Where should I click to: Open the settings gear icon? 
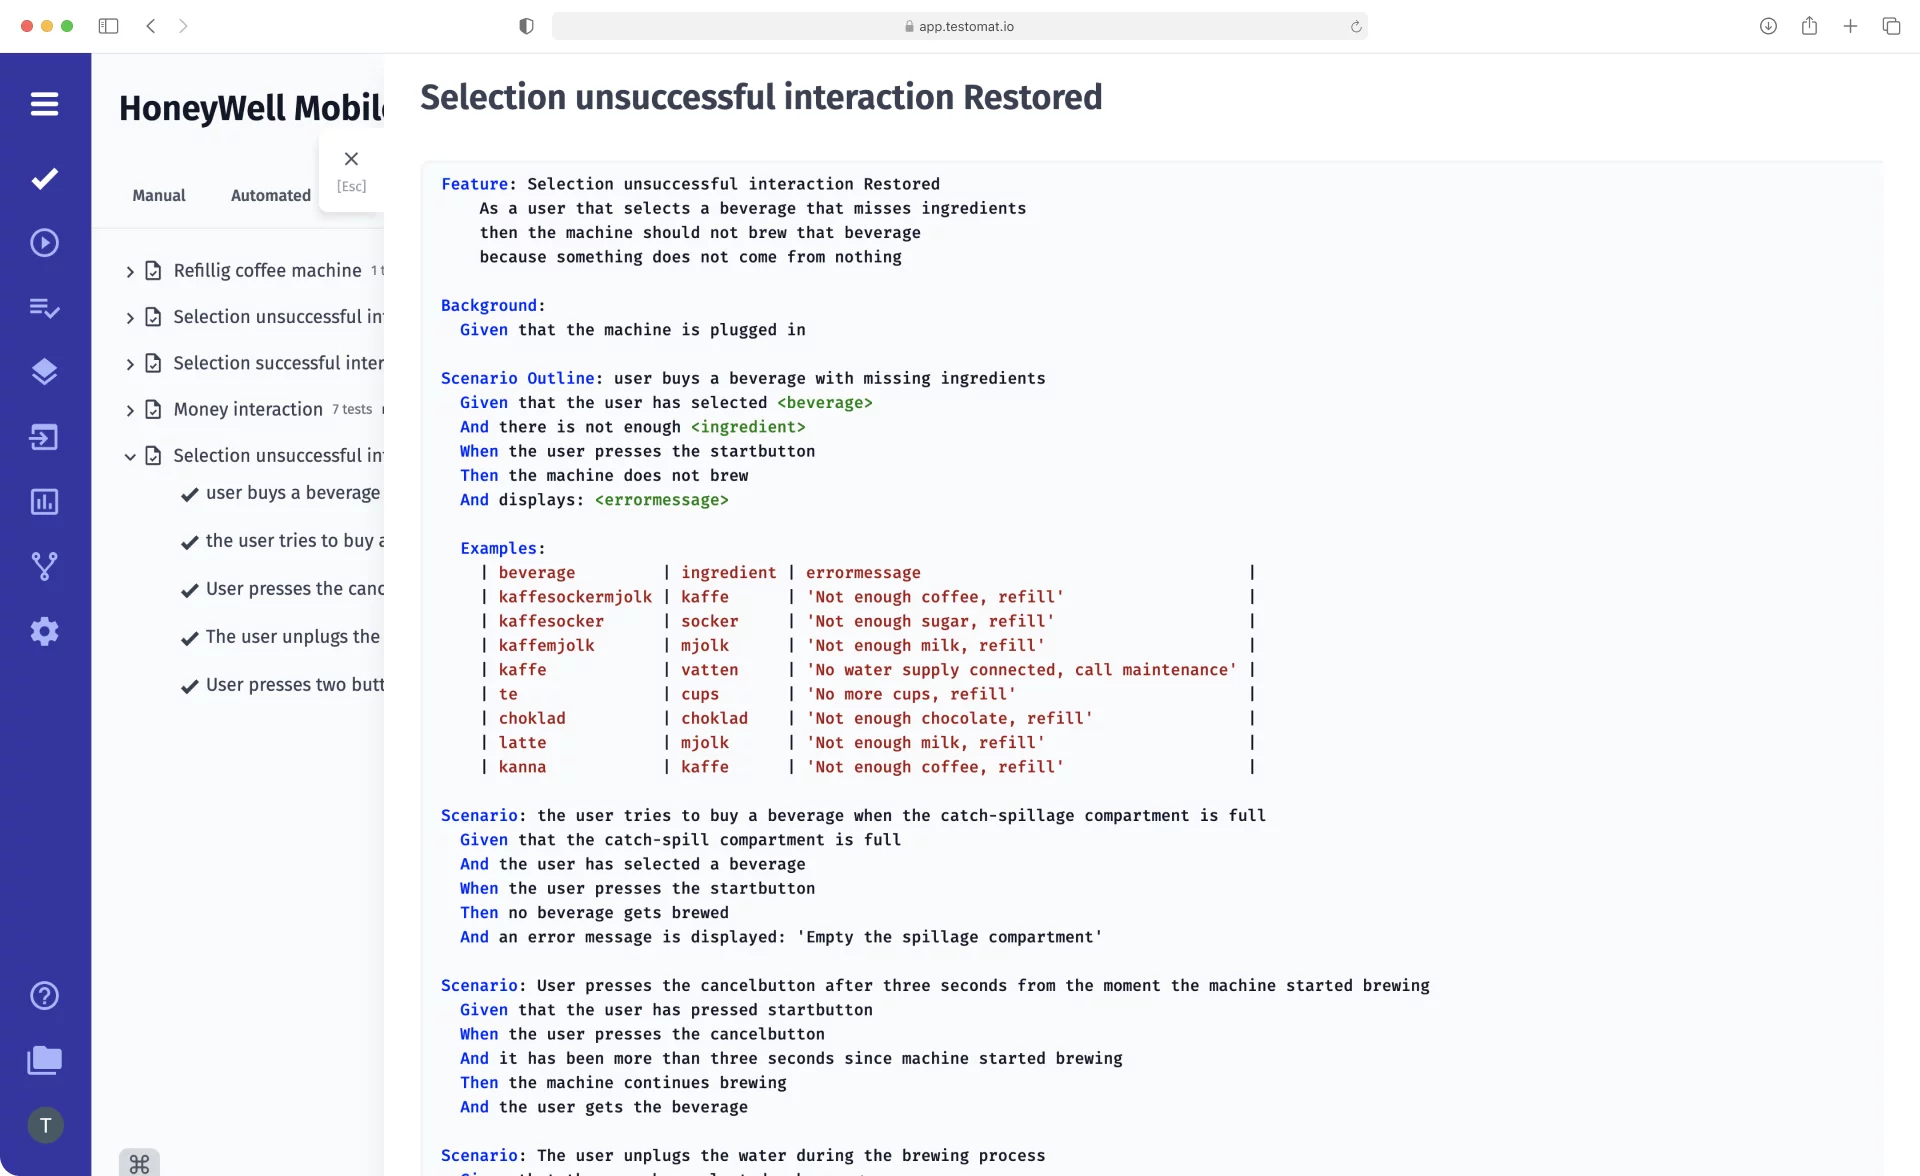[45, 632]
